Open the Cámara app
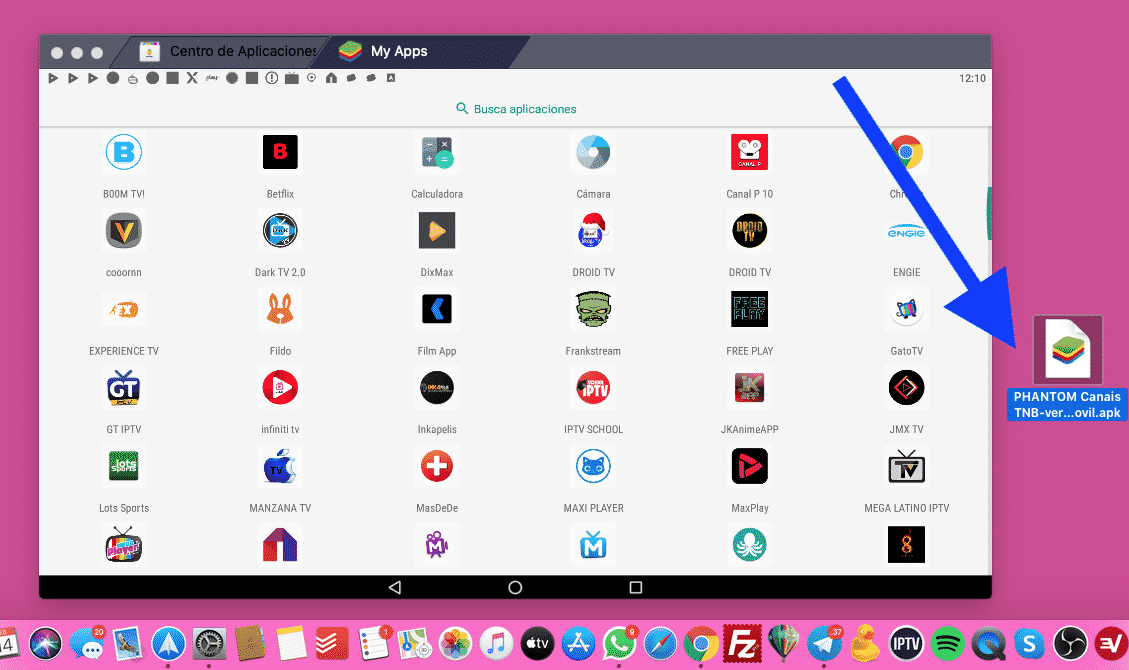 click(593, 152)
